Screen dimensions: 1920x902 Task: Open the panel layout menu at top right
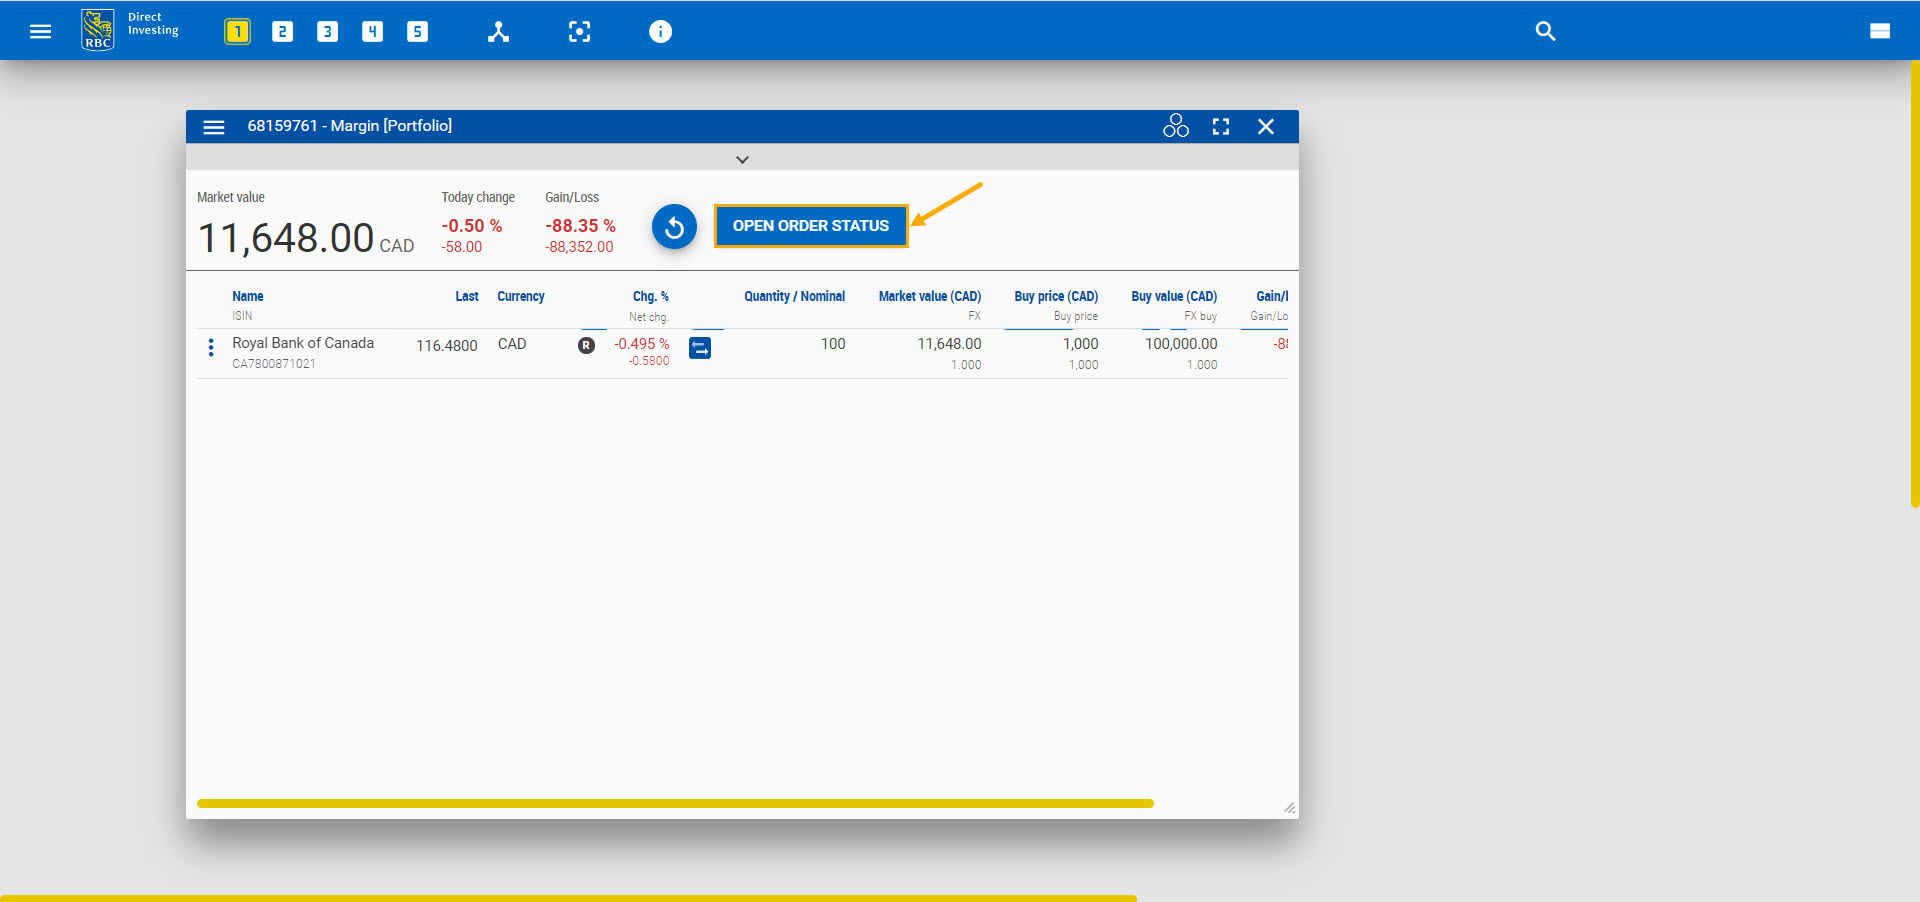click(x=1879, y=31)
